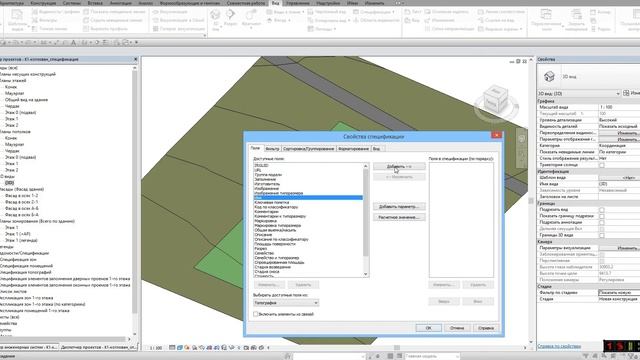Toggle Подрезать аннотации checkbox
This screenshot has width=640, height=360.
602,222
